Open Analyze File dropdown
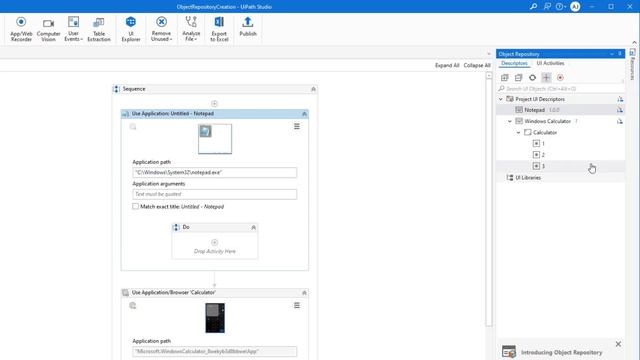The width and height of the screenshot is (640, 360). [x=191, y=29]
